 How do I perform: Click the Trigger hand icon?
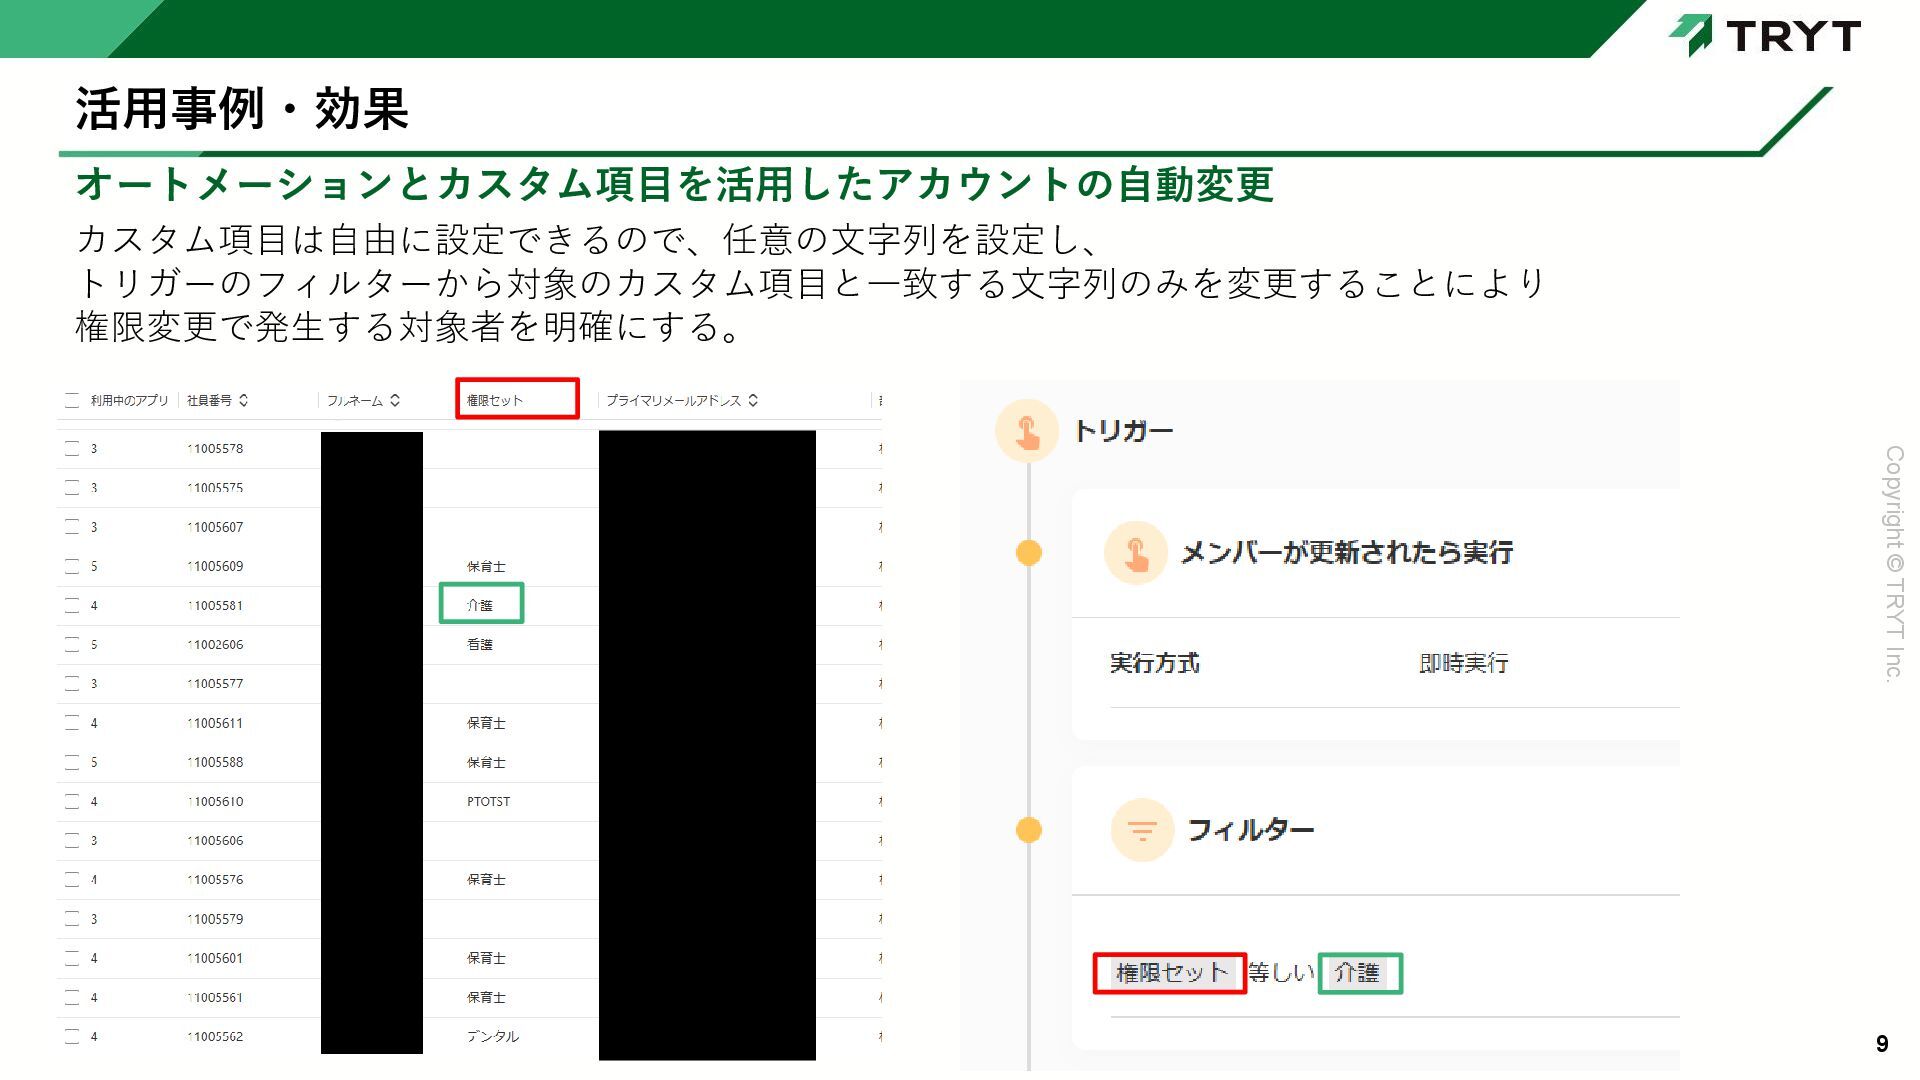coord(1027,431)
